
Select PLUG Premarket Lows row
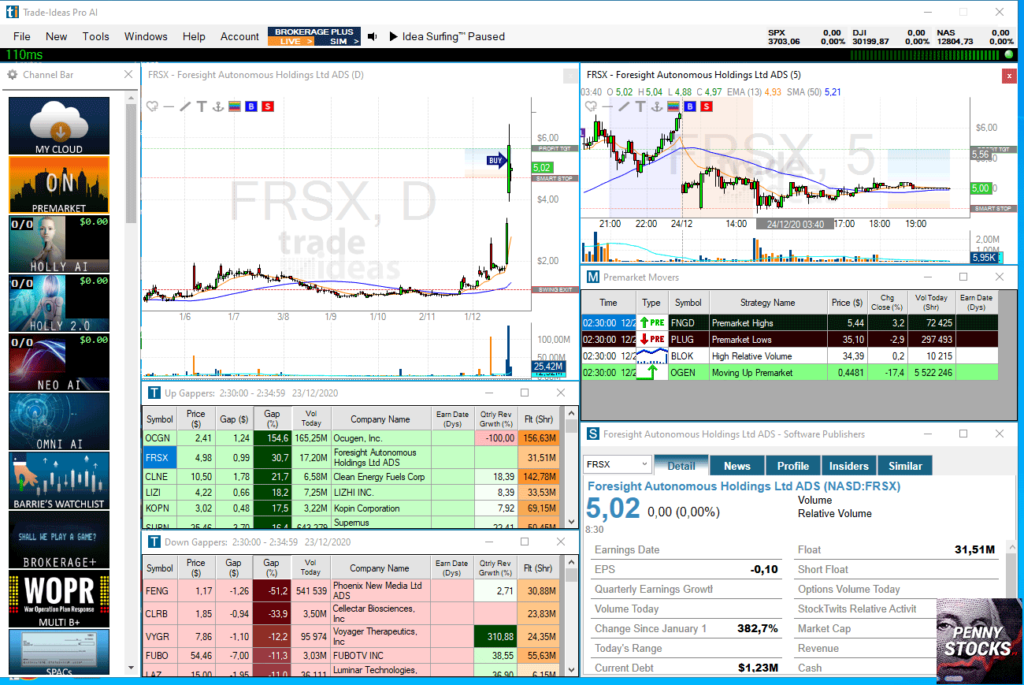(790, 340)
